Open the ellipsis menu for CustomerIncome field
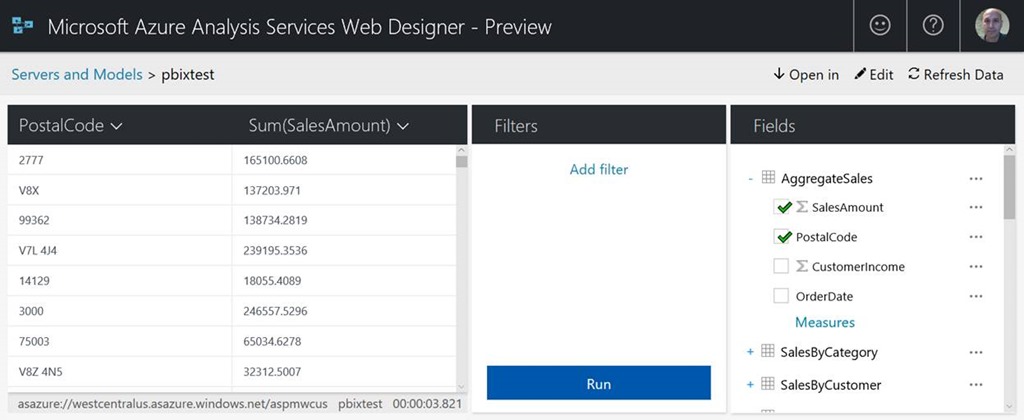This screenshot has height=420, width=1024. pos(976,267)
